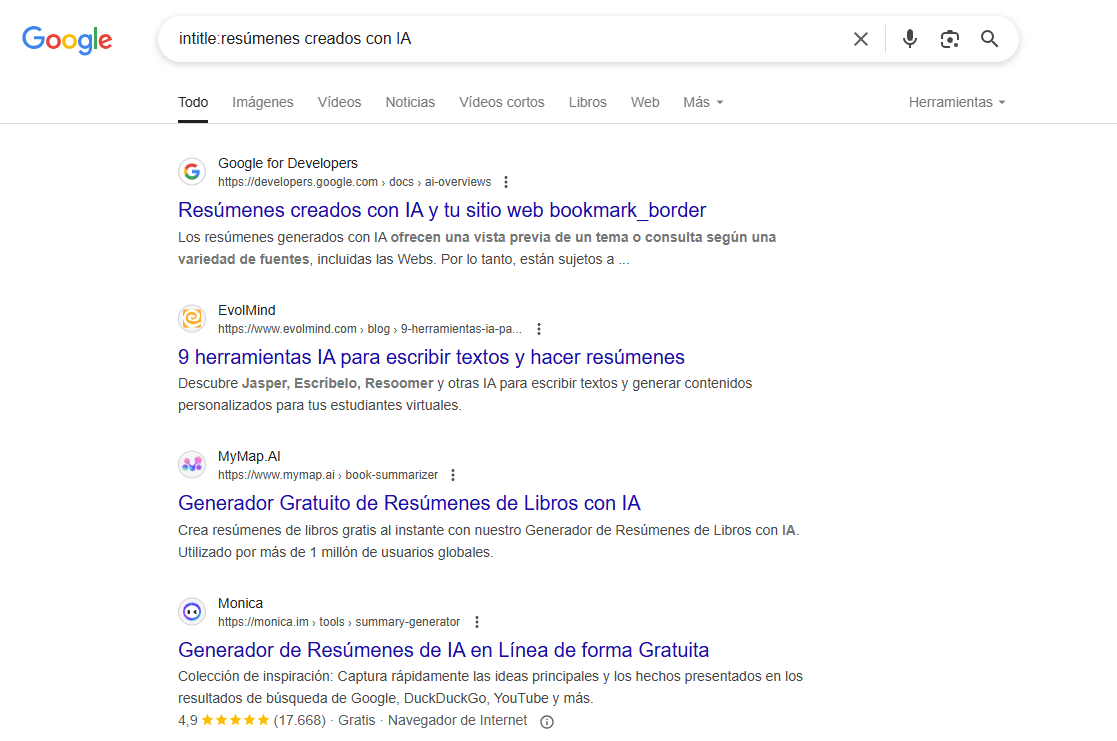Image resolution: width=1117 pixels, height=741 pixels.
Task: Switch to the Vídeos tab
Action: click(x=339, y=102)
